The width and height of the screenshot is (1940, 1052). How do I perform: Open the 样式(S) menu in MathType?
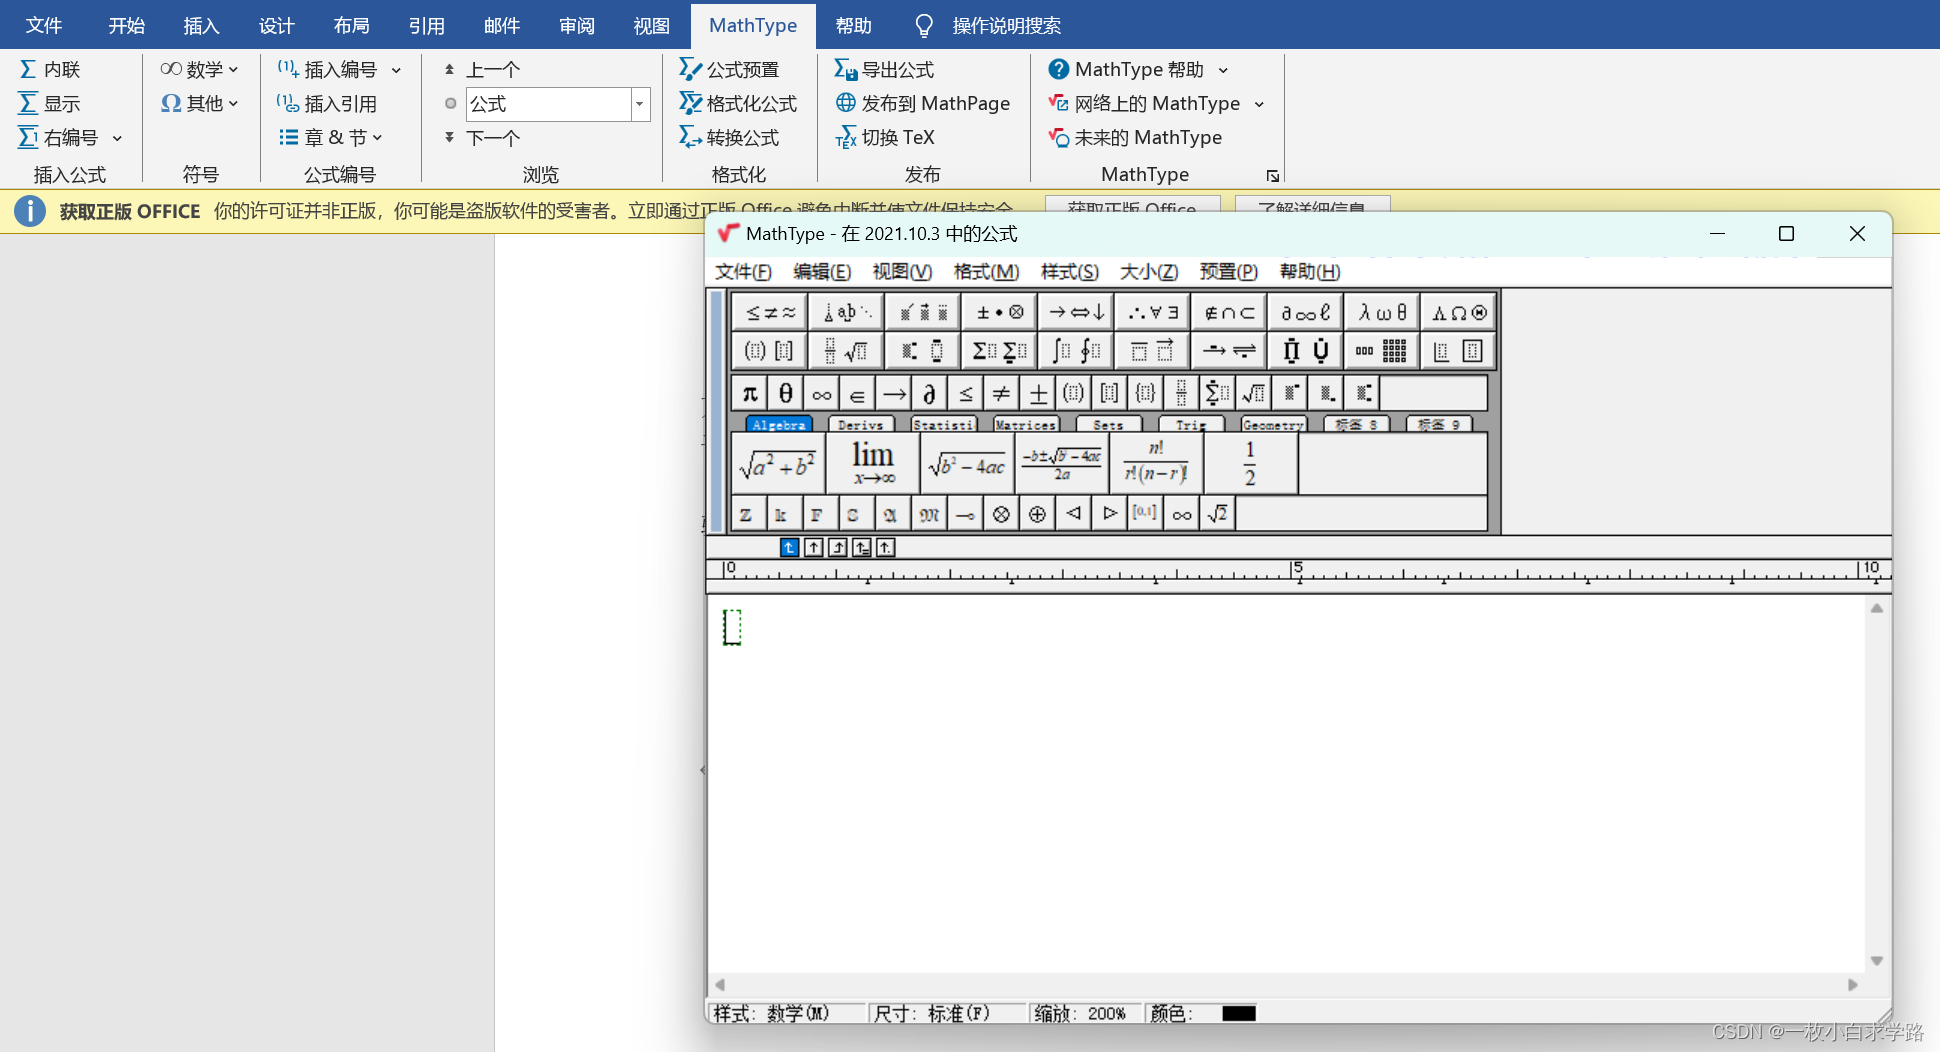click(x=1069, y=271)
